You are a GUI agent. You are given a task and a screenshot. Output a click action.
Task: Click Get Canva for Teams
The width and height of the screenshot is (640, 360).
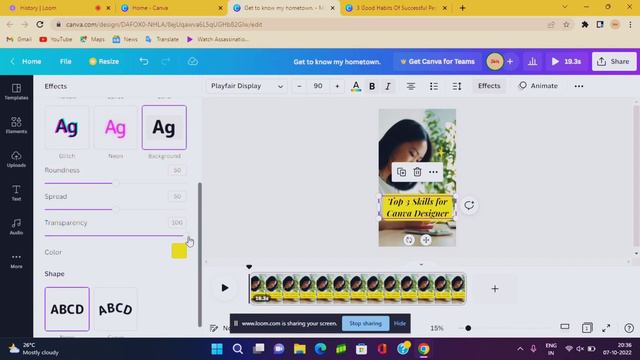(x=437, y=61)
